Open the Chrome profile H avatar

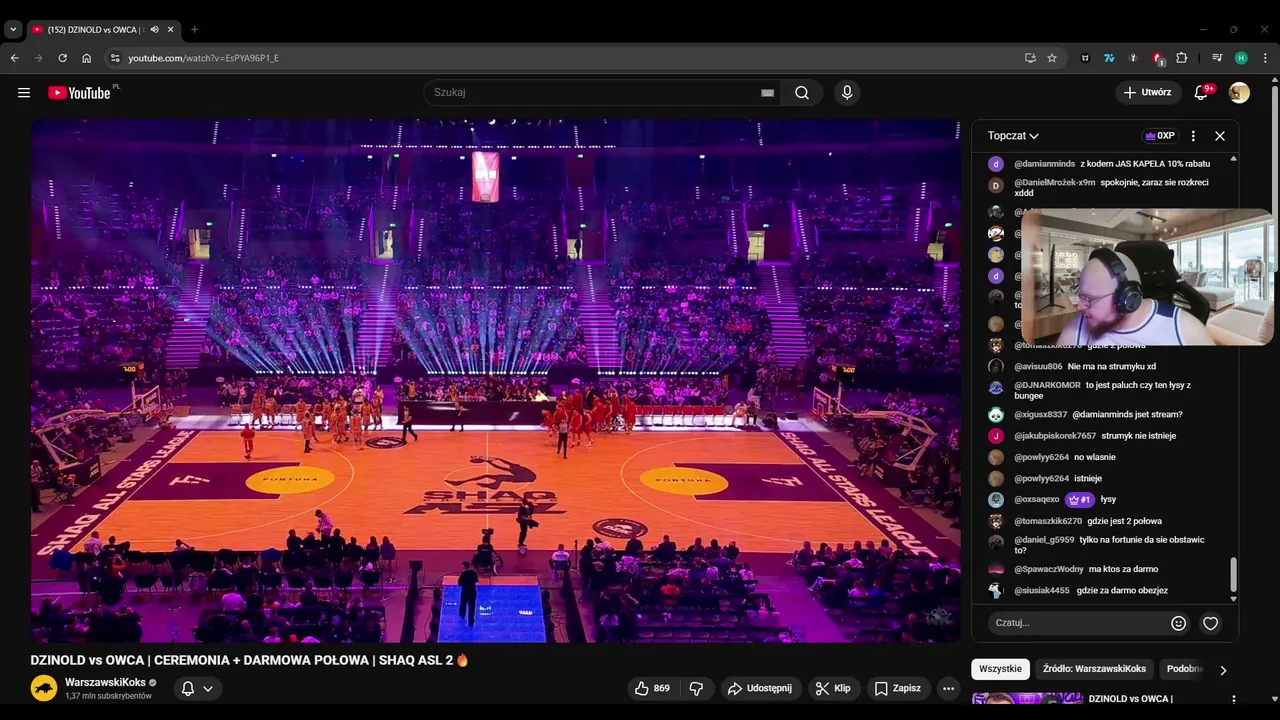1241,58
